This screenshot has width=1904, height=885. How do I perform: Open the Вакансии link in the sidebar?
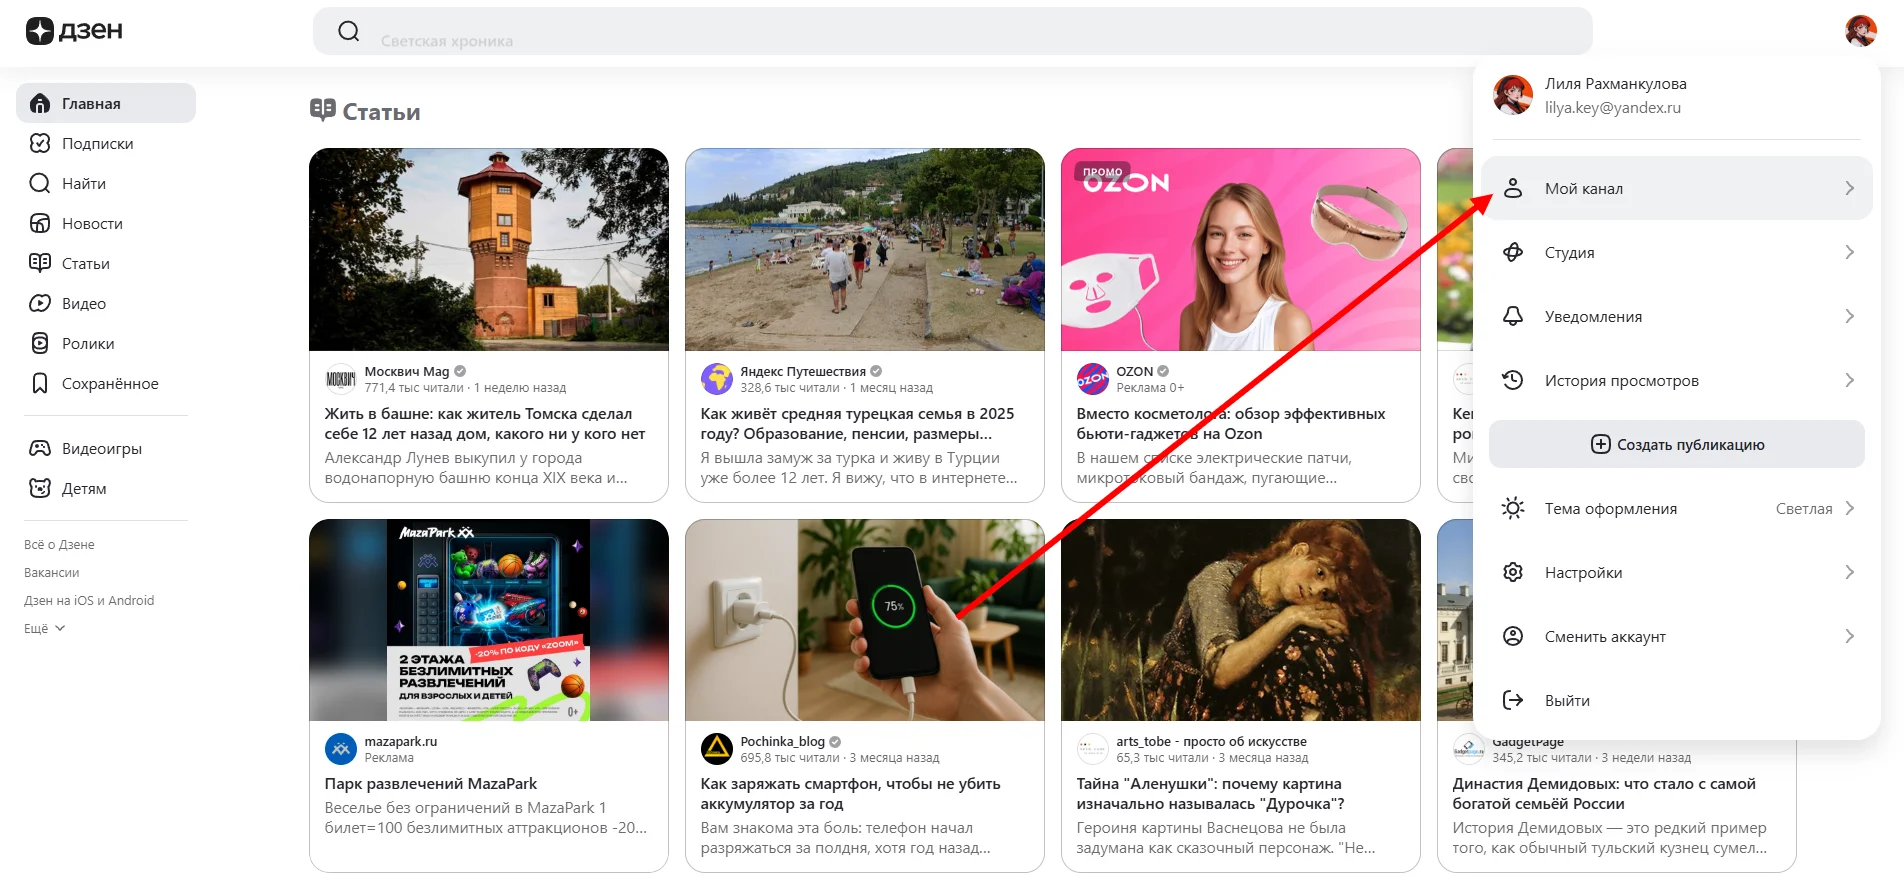pyautogui.click(x=51, y=573)
